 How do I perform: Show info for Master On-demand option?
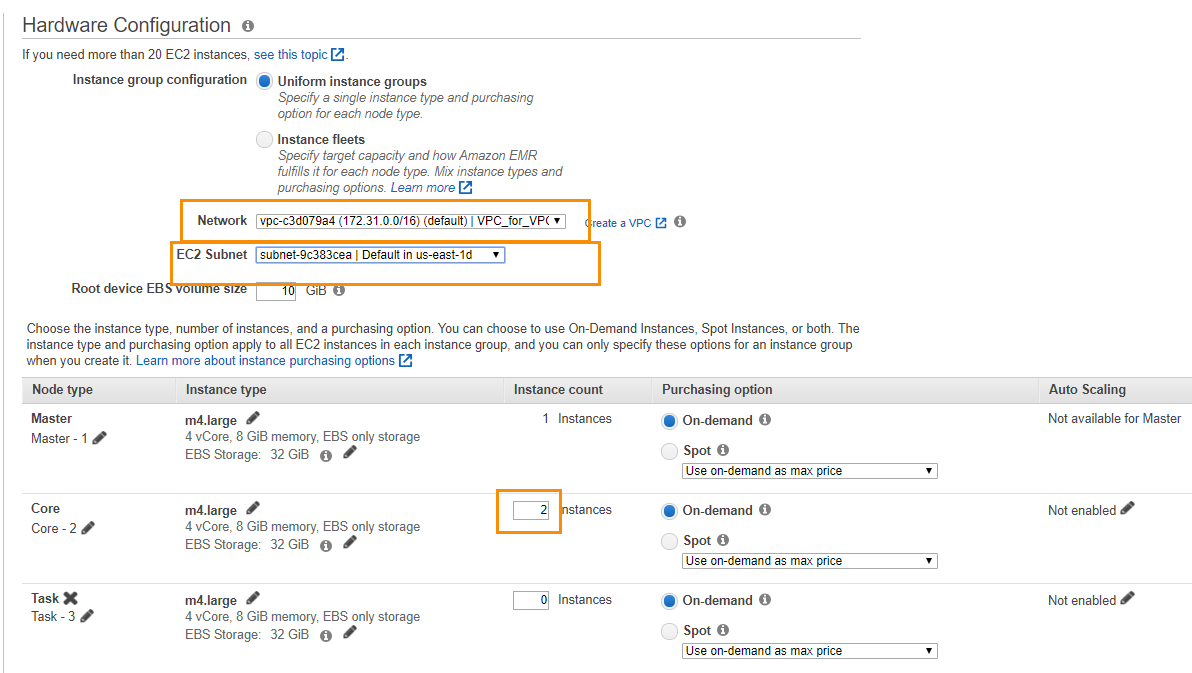click(x=766, y=420)
